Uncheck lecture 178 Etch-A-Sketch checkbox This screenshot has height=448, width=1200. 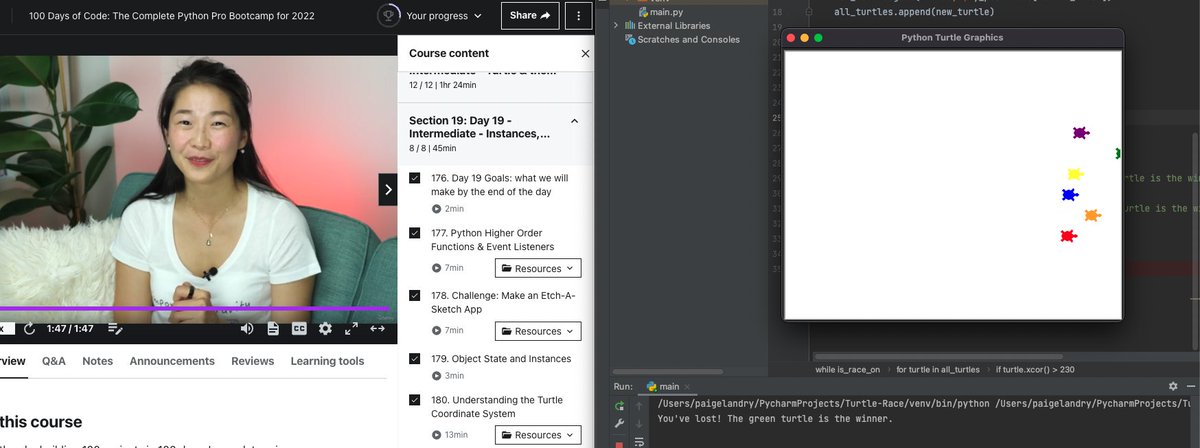click(415, 296)
